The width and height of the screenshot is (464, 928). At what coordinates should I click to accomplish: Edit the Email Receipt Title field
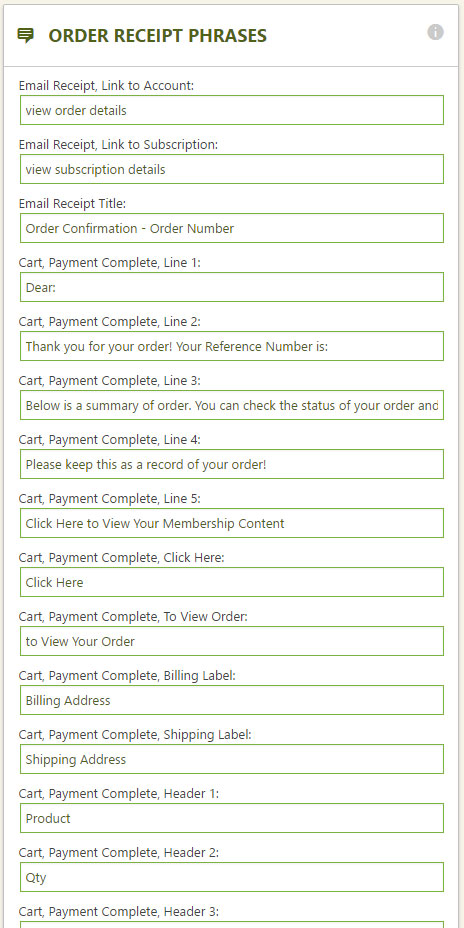(x=232, y=228)
